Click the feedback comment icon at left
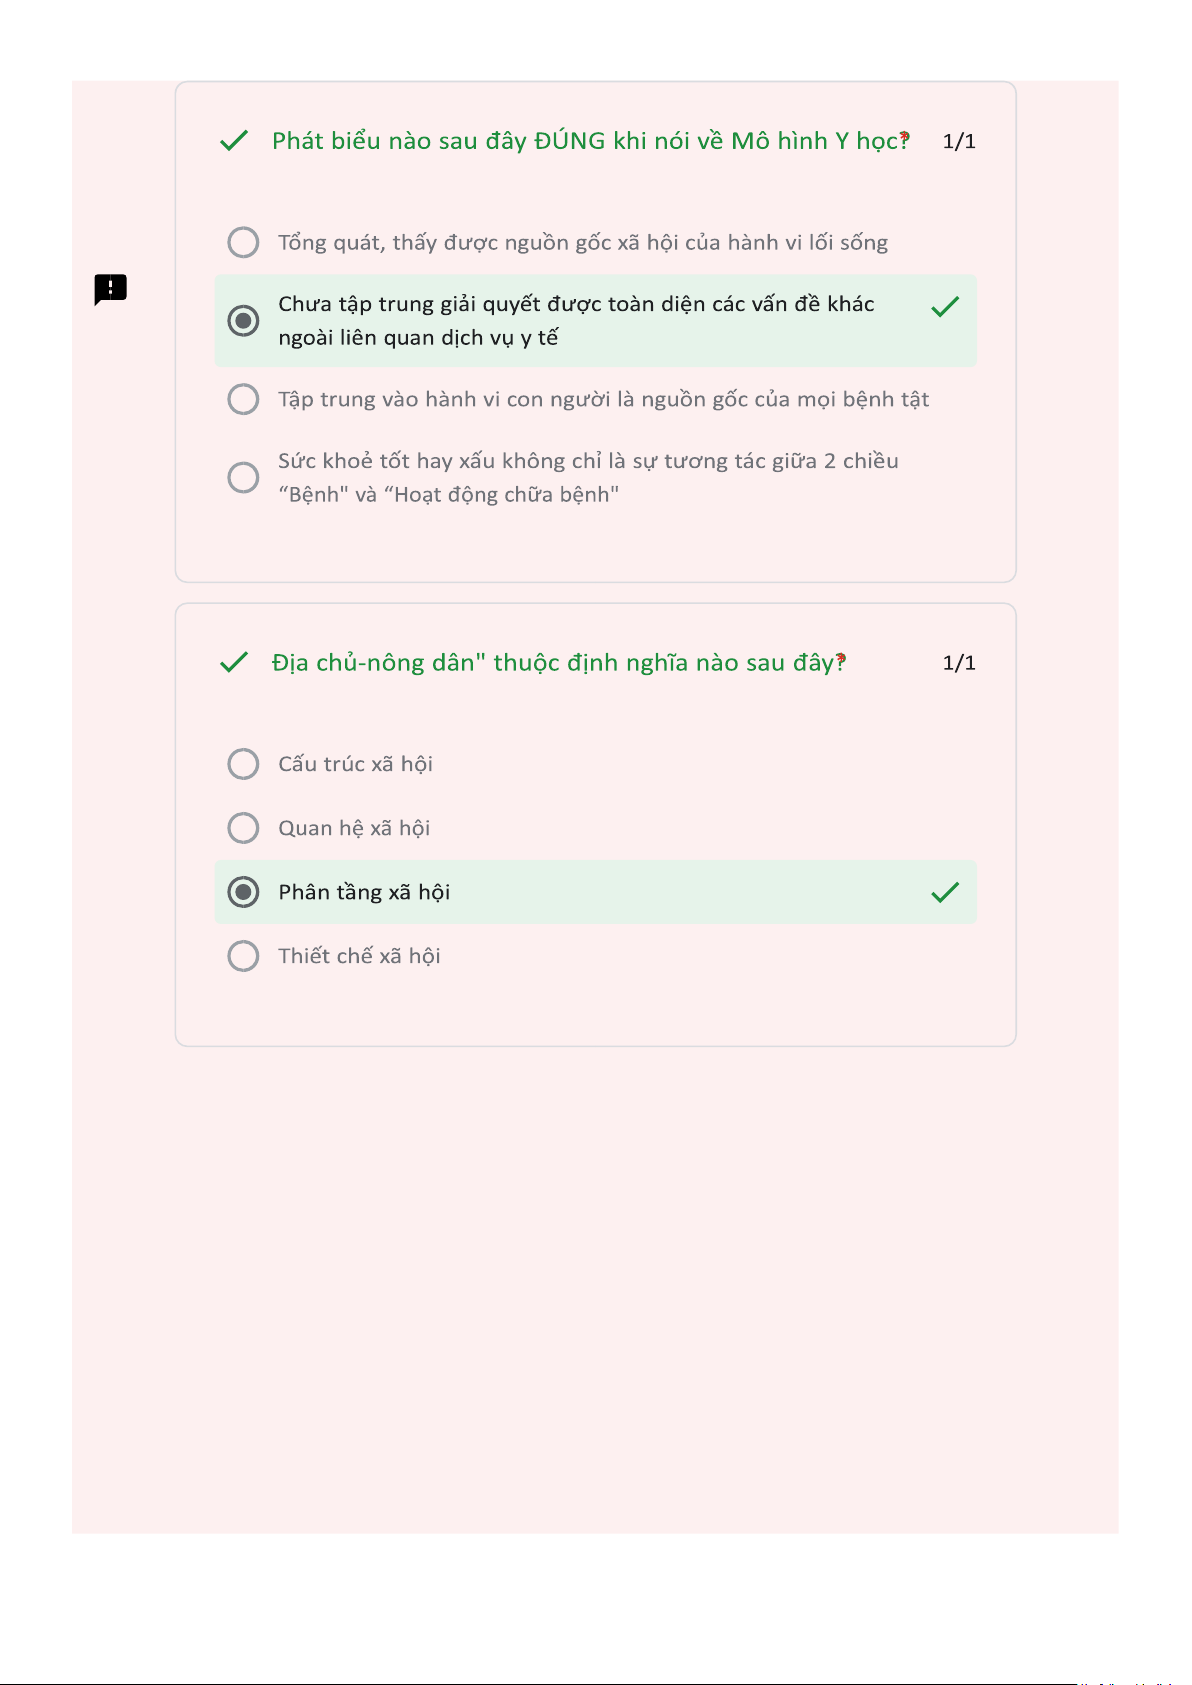 (x=111, y=289)
